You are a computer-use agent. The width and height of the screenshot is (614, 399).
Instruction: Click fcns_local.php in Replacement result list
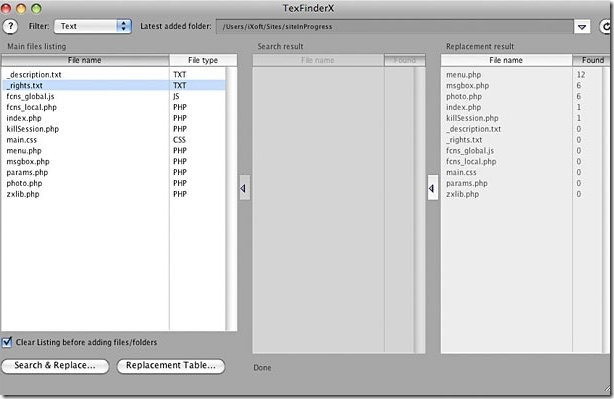pos(471,161)
